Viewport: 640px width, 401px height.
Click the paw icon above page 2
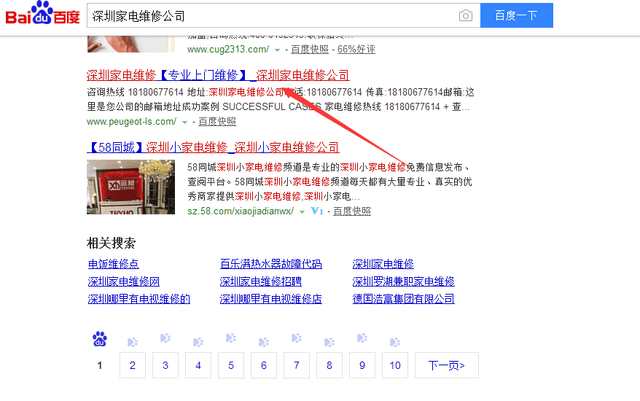(133, 342)
